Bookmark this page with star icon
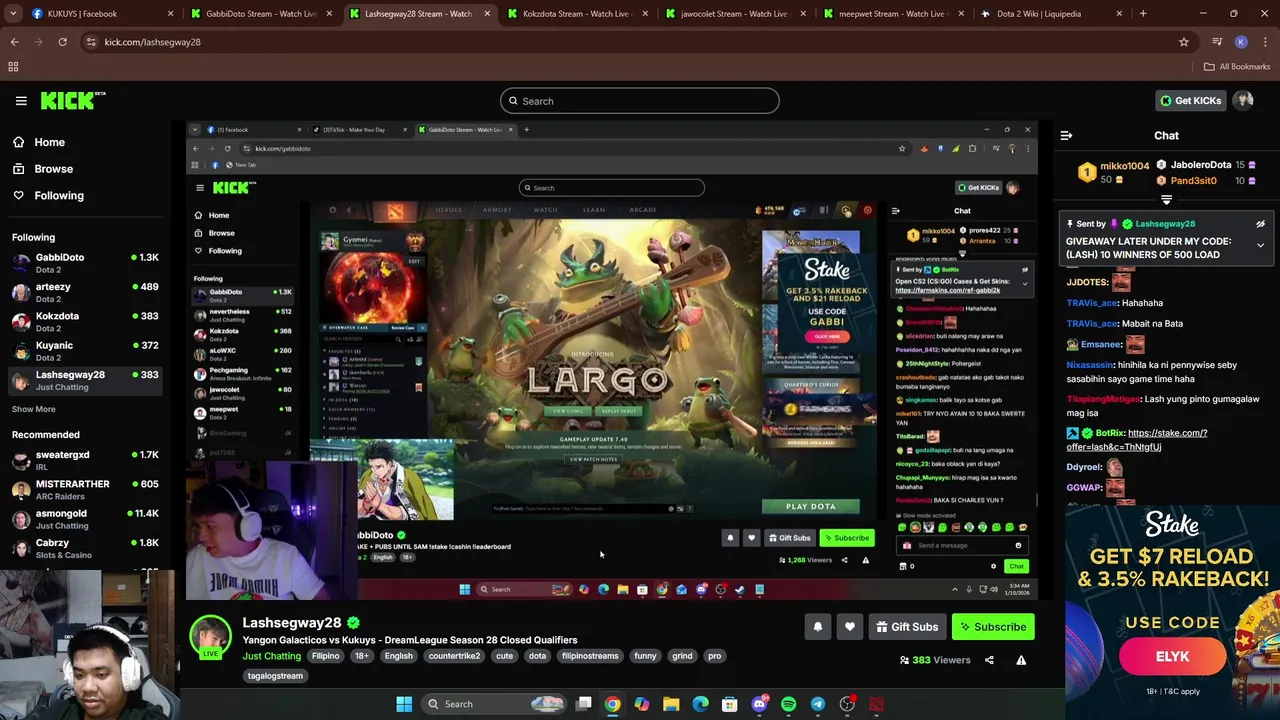Viewport: 1280px width, 720px height. [x=1184, y=42]
